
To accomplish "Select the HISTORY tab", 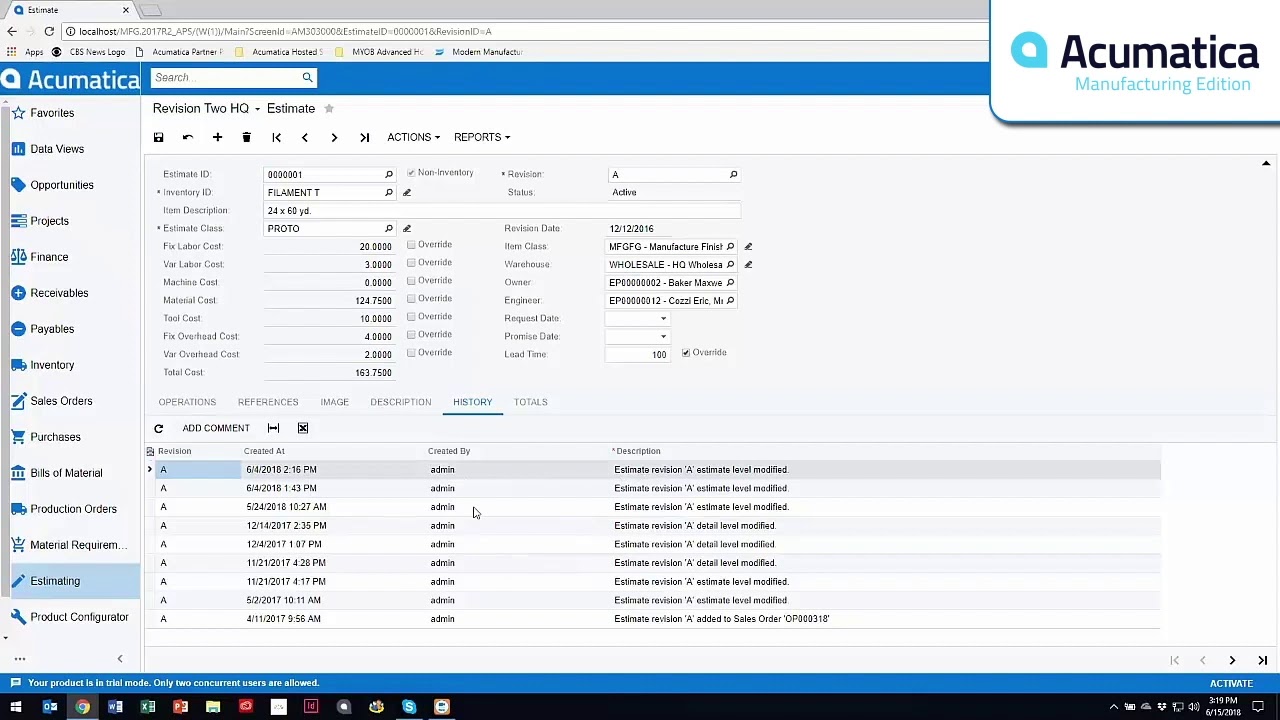I will pyautogui.click(x=472, y=402).
